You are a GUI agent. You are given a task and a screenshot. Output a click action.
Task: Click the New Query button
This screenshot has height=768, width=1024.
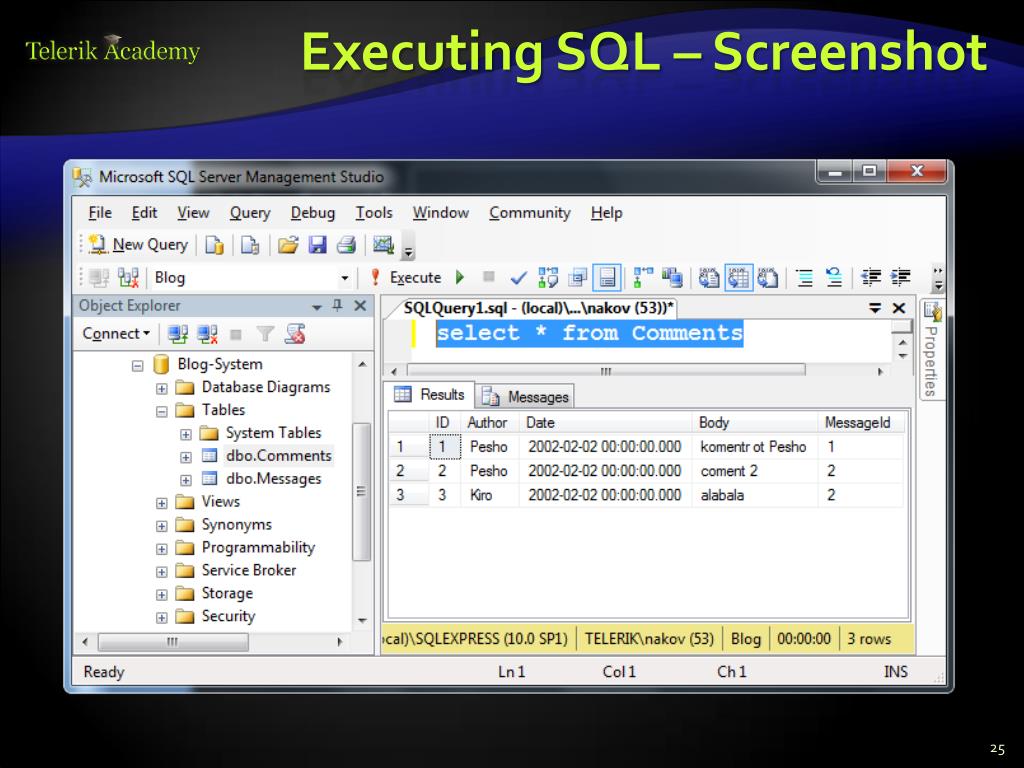point(138,245)
